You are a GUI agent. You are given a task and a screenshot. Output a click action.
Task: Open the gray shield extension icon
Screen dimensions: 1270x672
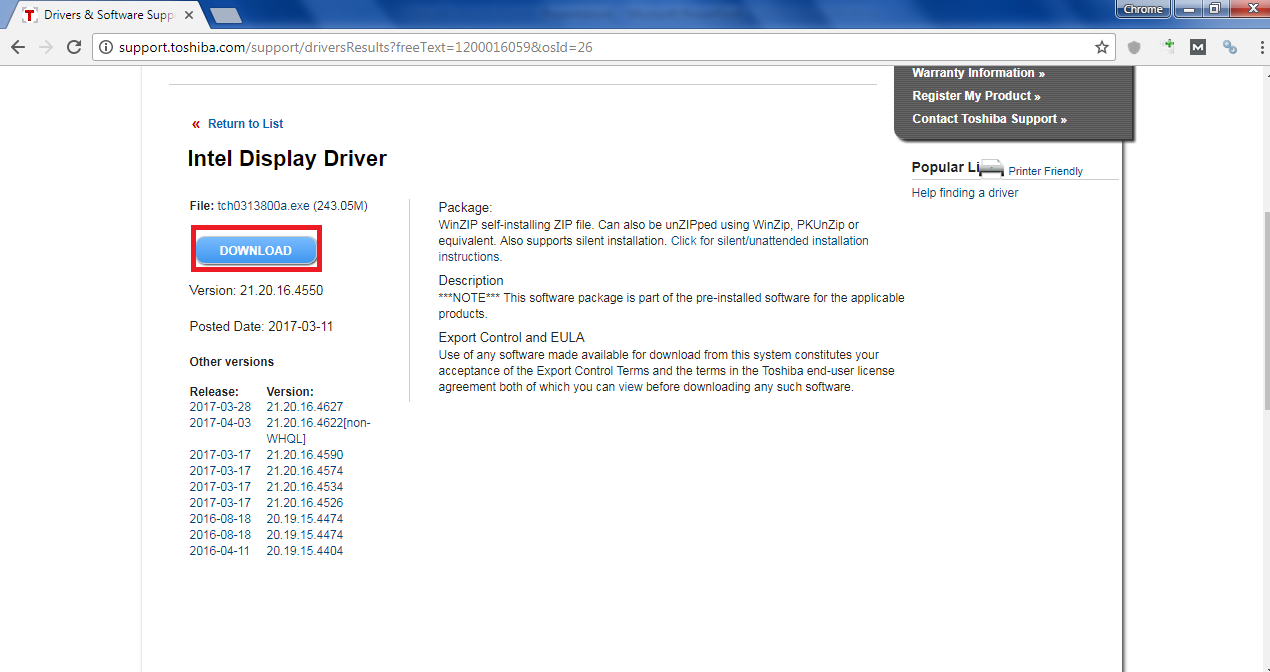(1134, 47)
